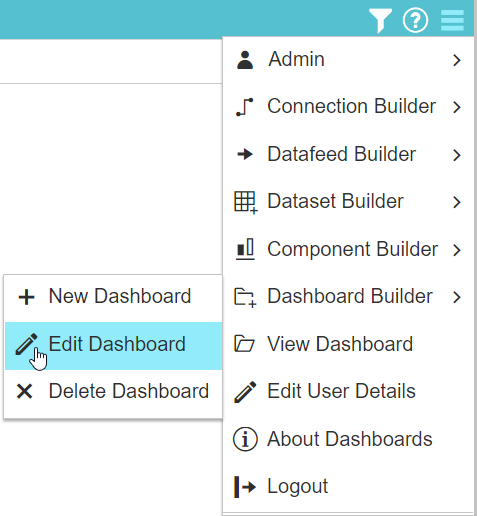Choose the Dataset Builder menu item
477x516 pixels.
click(348, 202)
